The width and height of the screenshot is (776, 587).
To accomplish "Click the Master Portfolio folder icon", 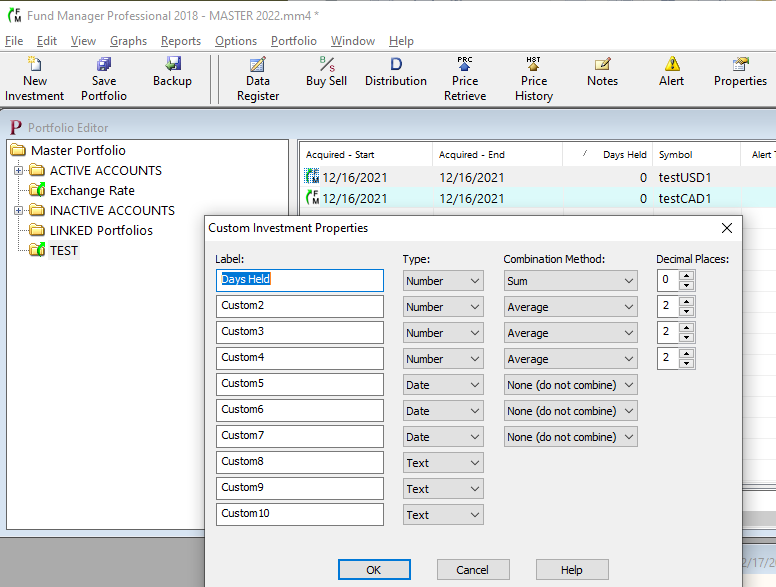I will [x=18, y=150].
